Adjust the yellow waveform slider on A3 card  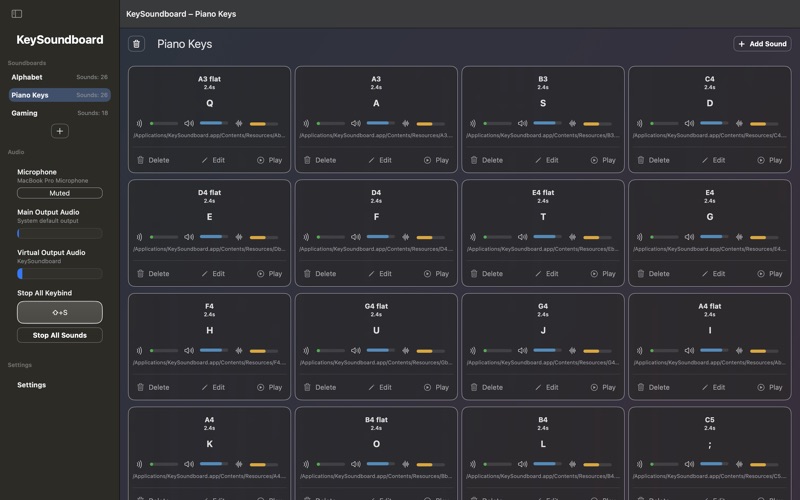(431, 123)
